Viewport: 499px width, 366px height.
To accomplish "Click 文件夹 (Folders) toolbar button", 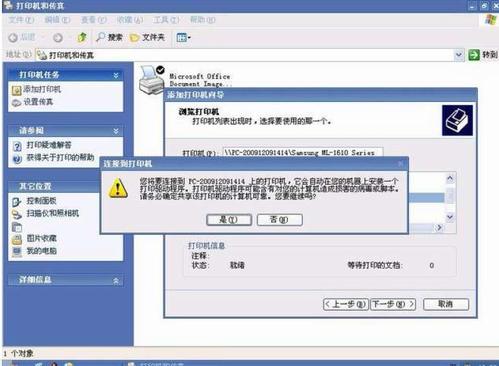I will click(x=148, y=37).
